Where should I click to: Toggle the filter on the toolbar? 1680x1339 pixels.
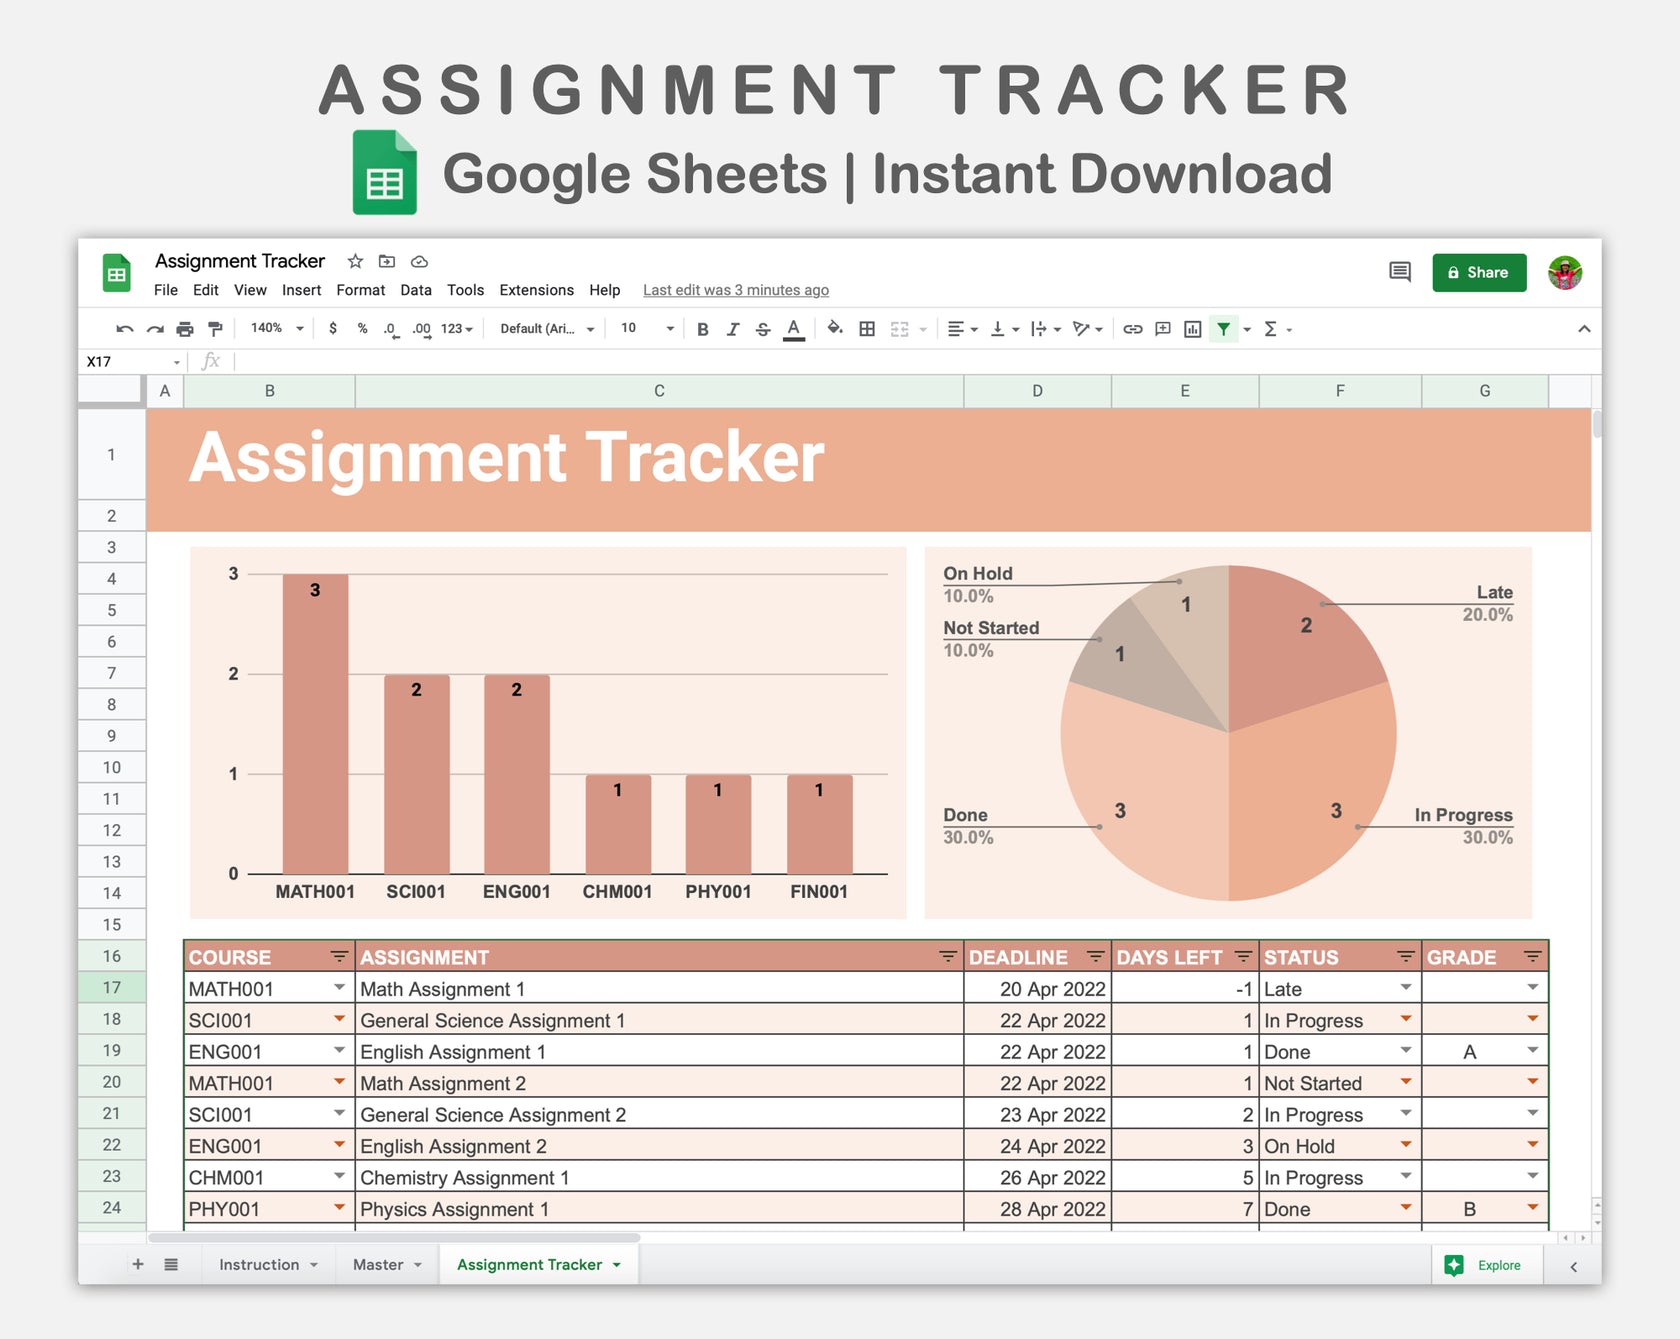pos(1224,328)
